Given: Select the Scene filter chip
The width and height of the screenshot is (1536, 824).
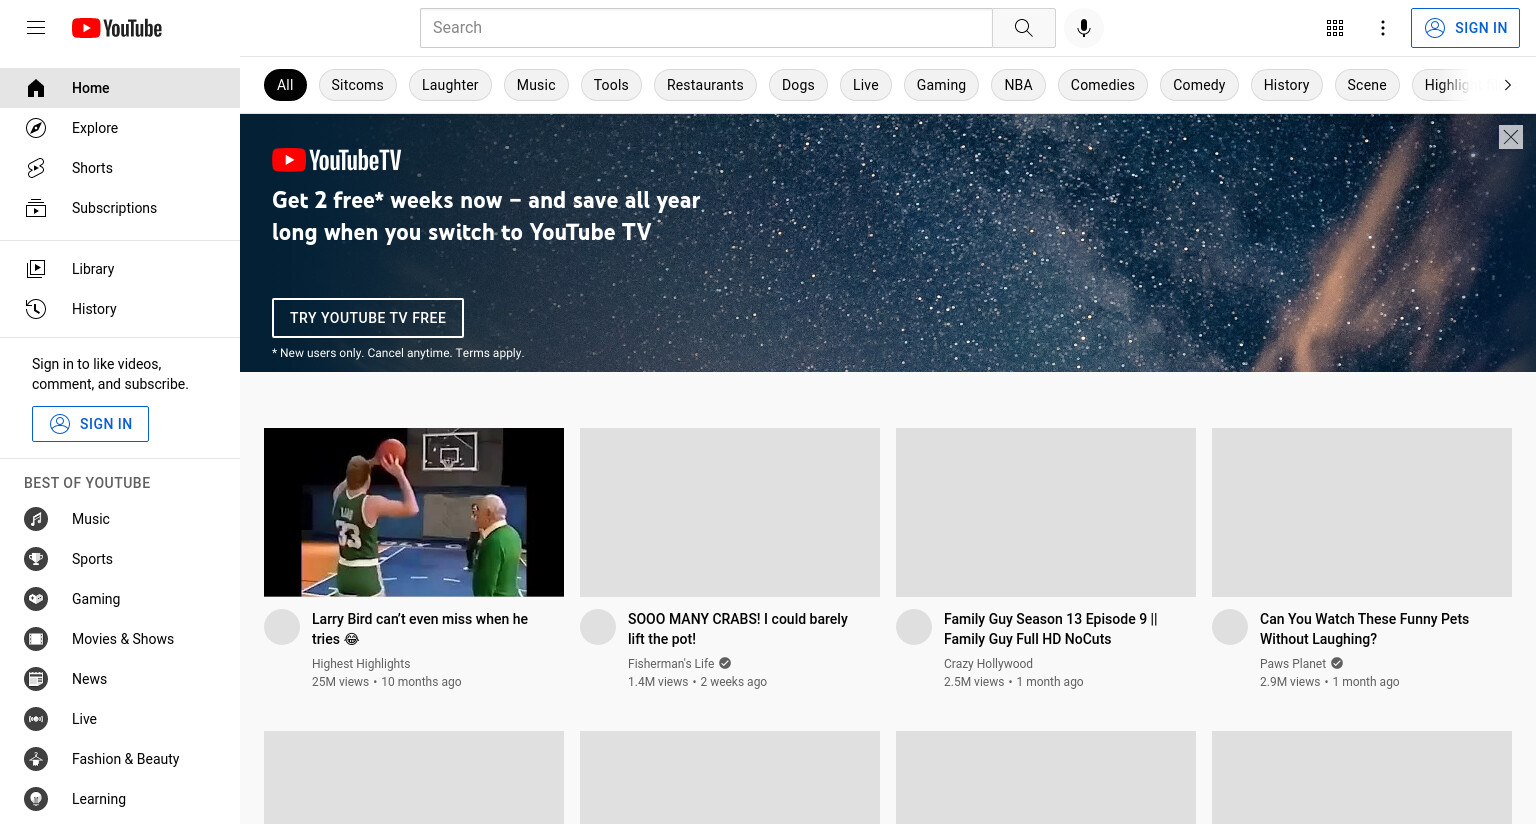Looking at the screenshot, I should pyautogui.click(x=1367, y=85).
